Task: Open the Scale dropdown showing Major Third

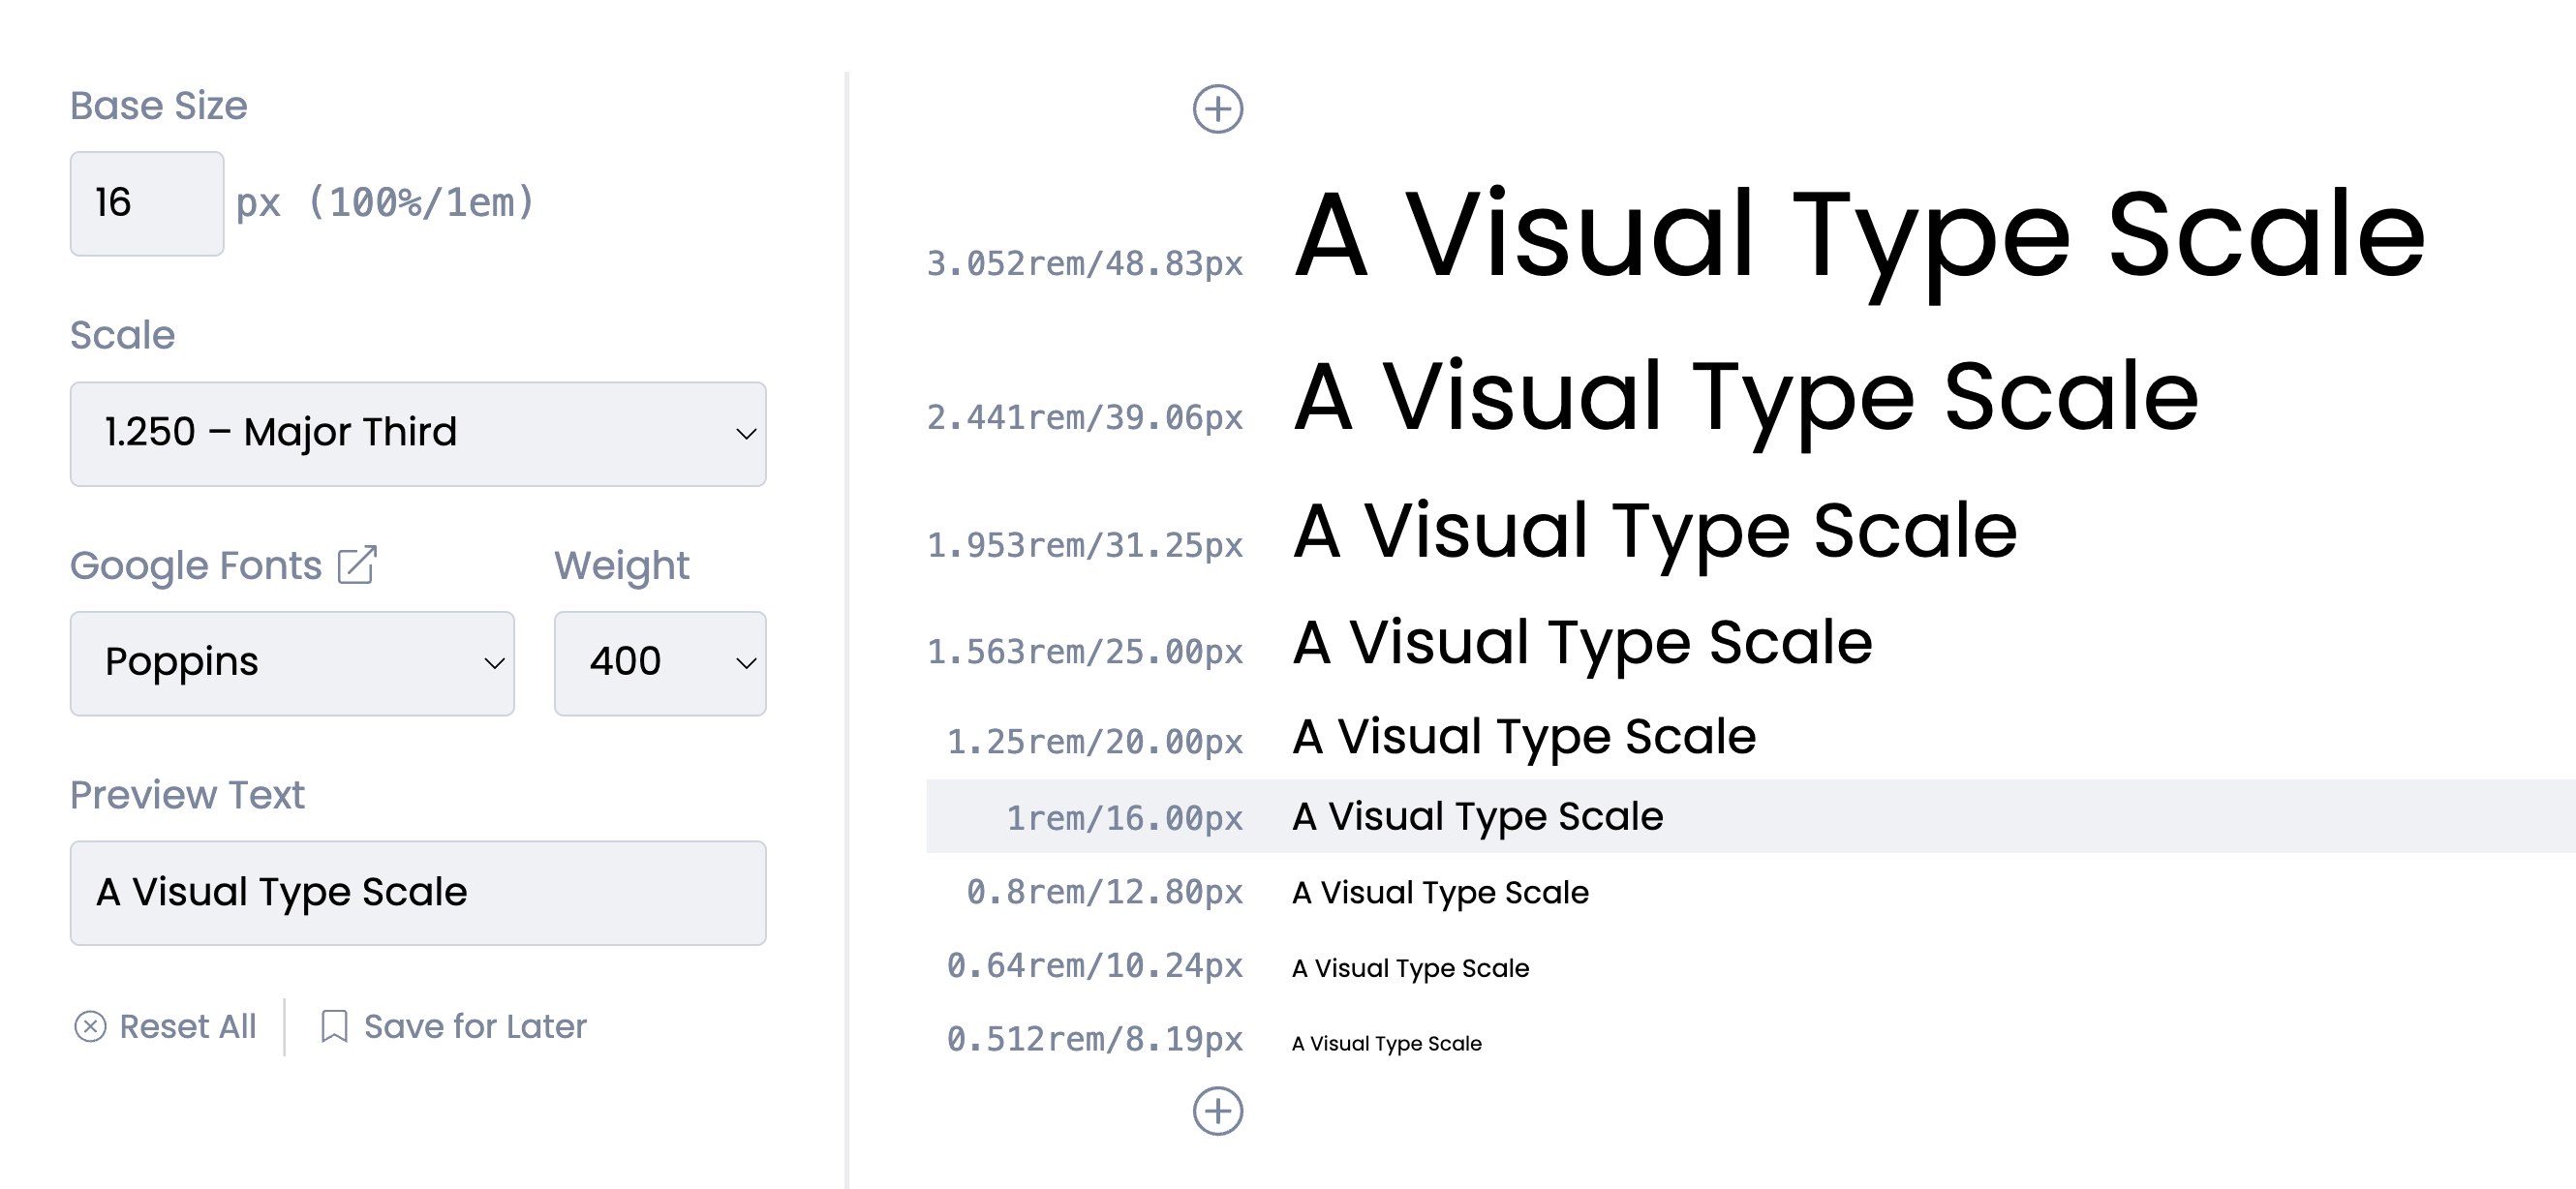Action: coord(418,434)
